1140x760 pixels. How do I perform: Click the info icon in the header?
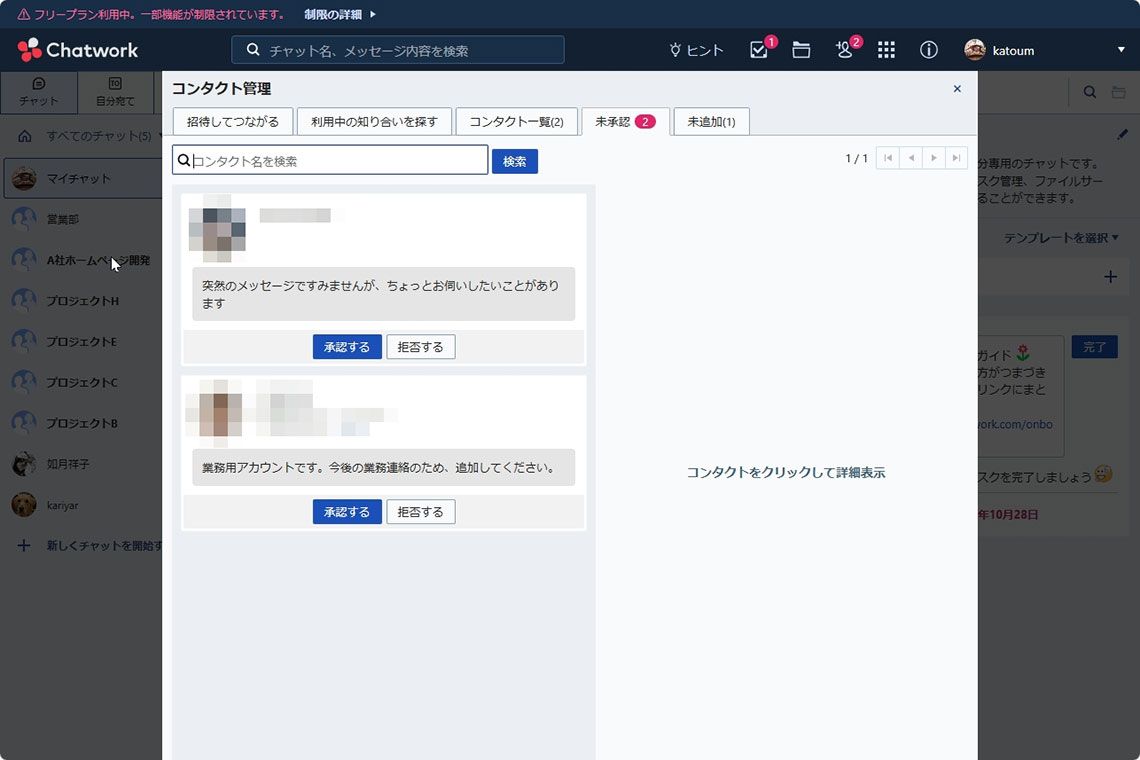tap(928, 49)
